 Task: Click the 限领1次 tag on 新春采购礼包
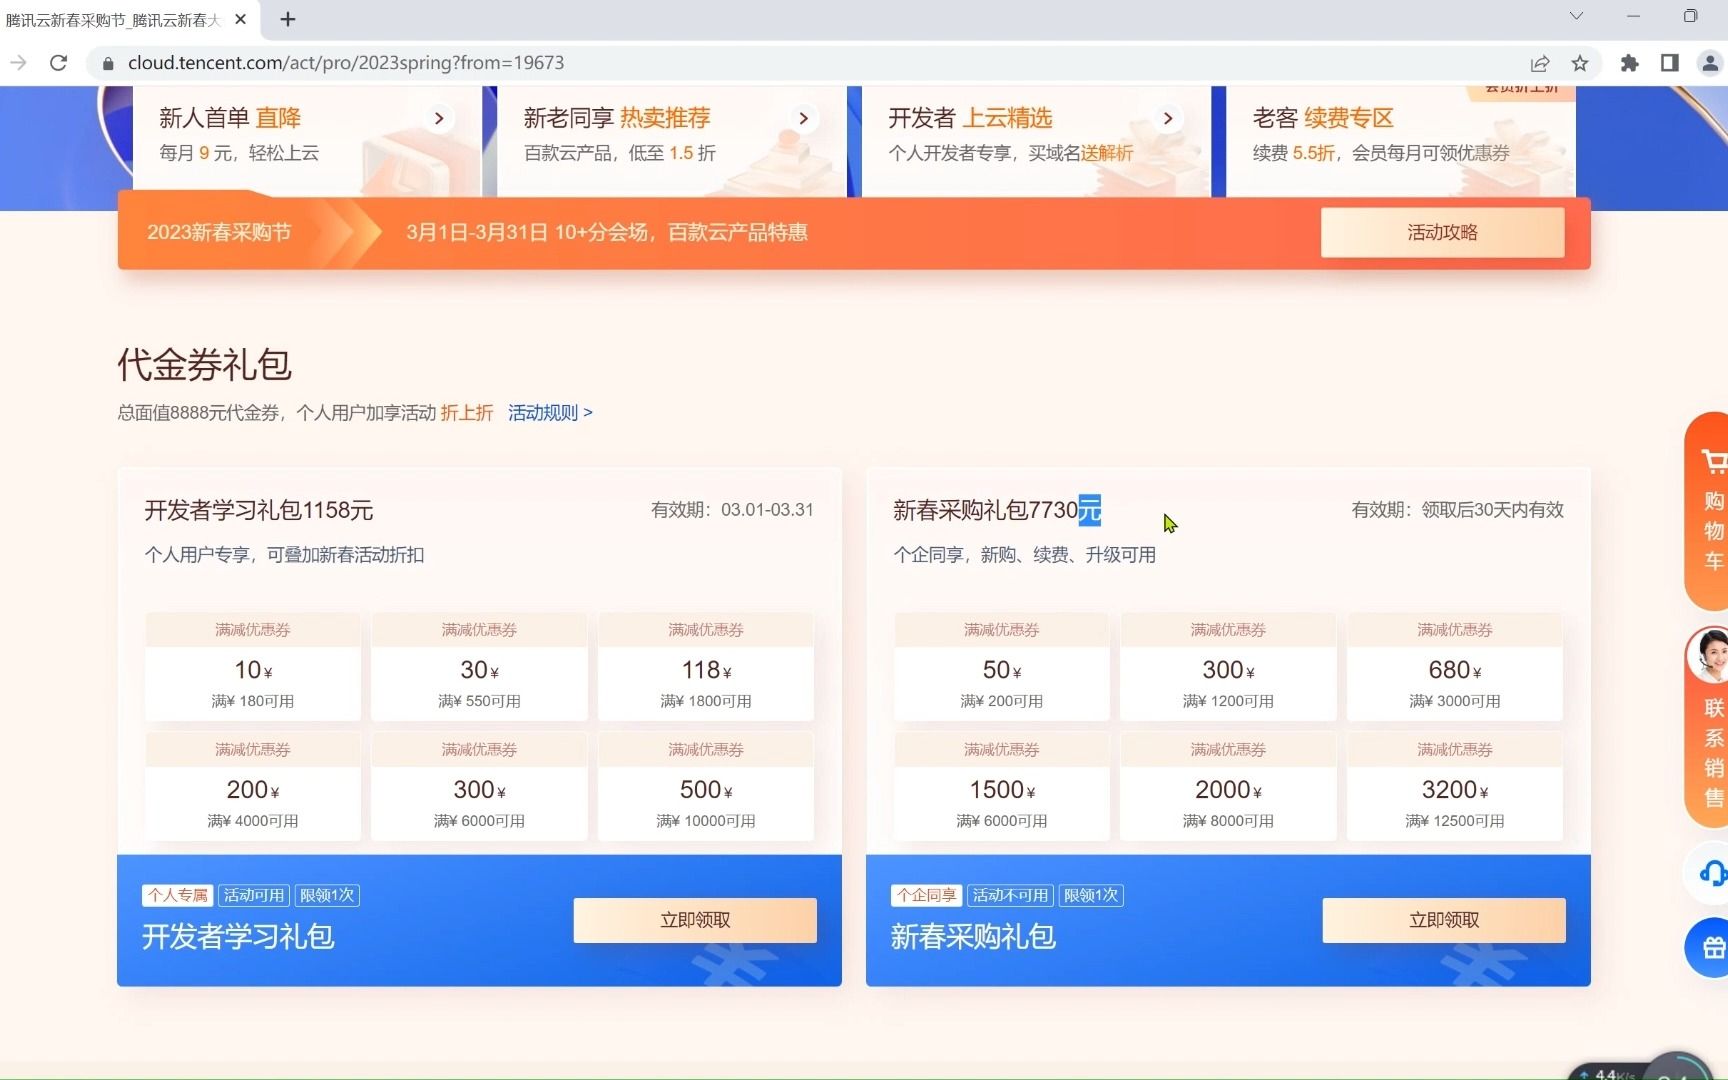1091,895
